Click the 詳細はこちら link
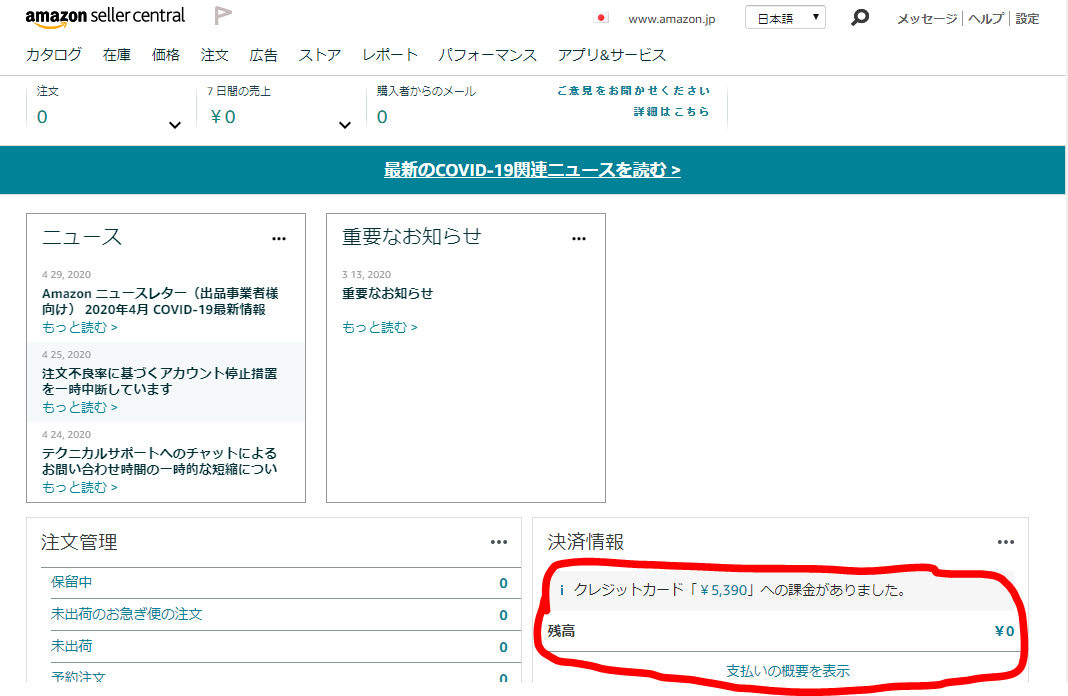Image resolution: width=1068 pixels, height=696 pixels. pyautogui.click(x=672, y=111)
